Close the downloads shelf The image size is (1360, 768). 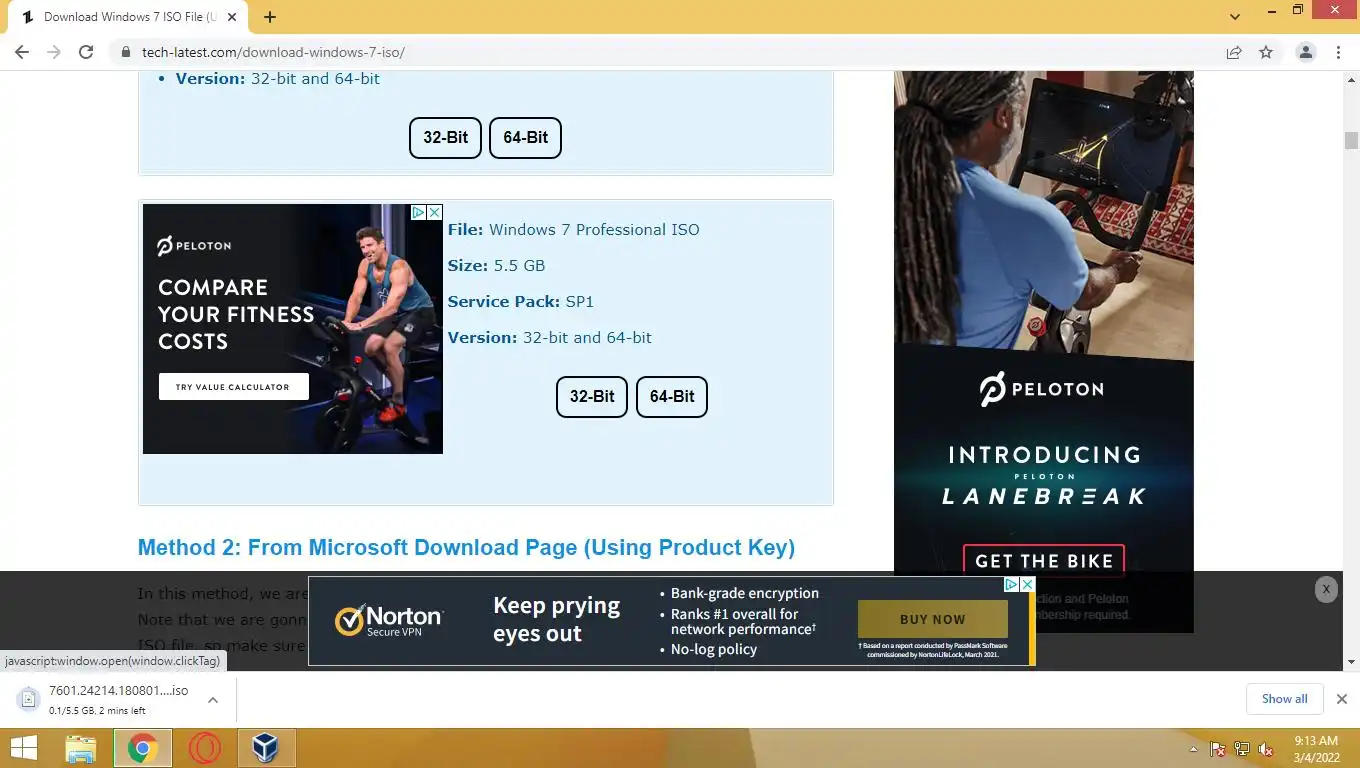(x=1342, y=699)
